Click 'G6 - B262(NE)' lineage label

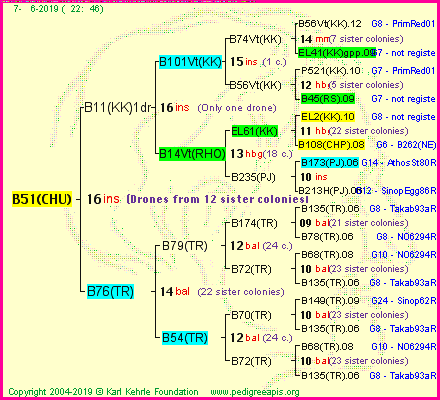(406, 145)
